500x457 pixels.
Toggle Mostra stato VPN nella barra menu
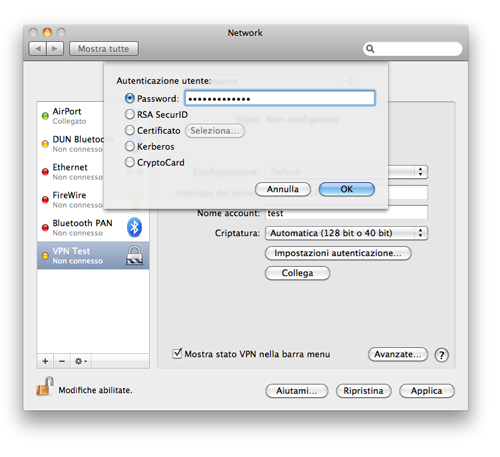(177, 353)
